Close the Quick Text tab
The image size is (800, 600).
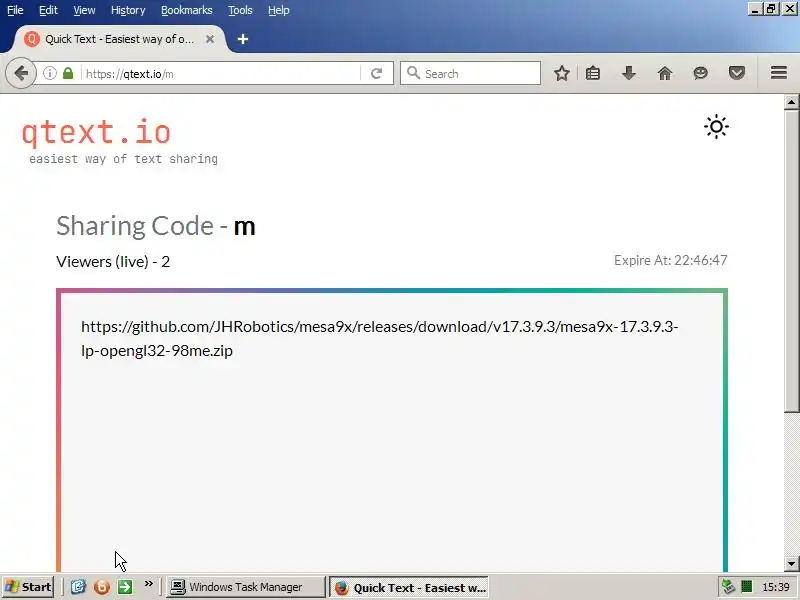tap(210, 39)
